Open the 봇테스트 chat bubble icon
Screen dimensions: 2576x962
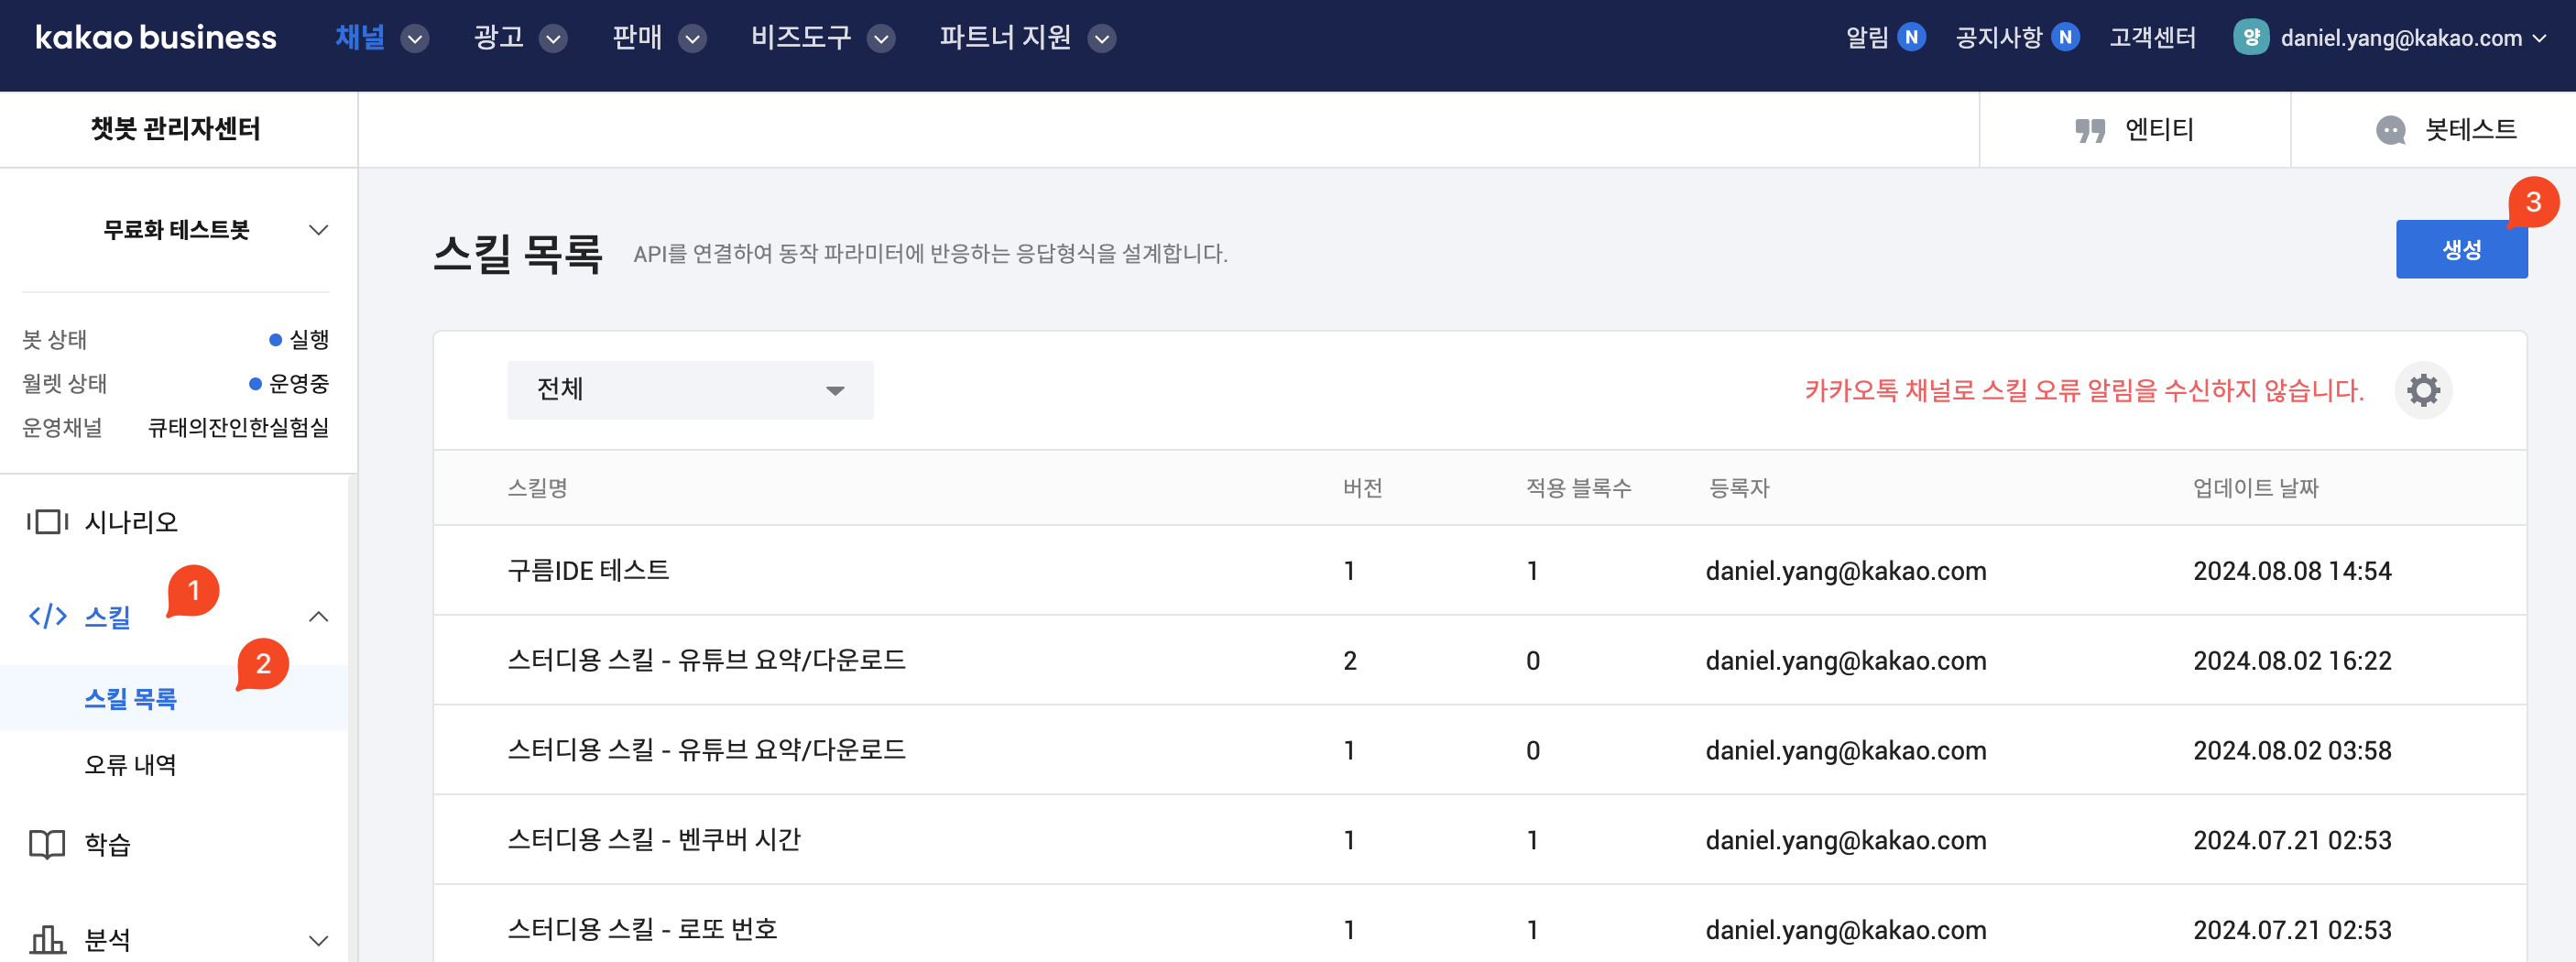pos(2390,130)
